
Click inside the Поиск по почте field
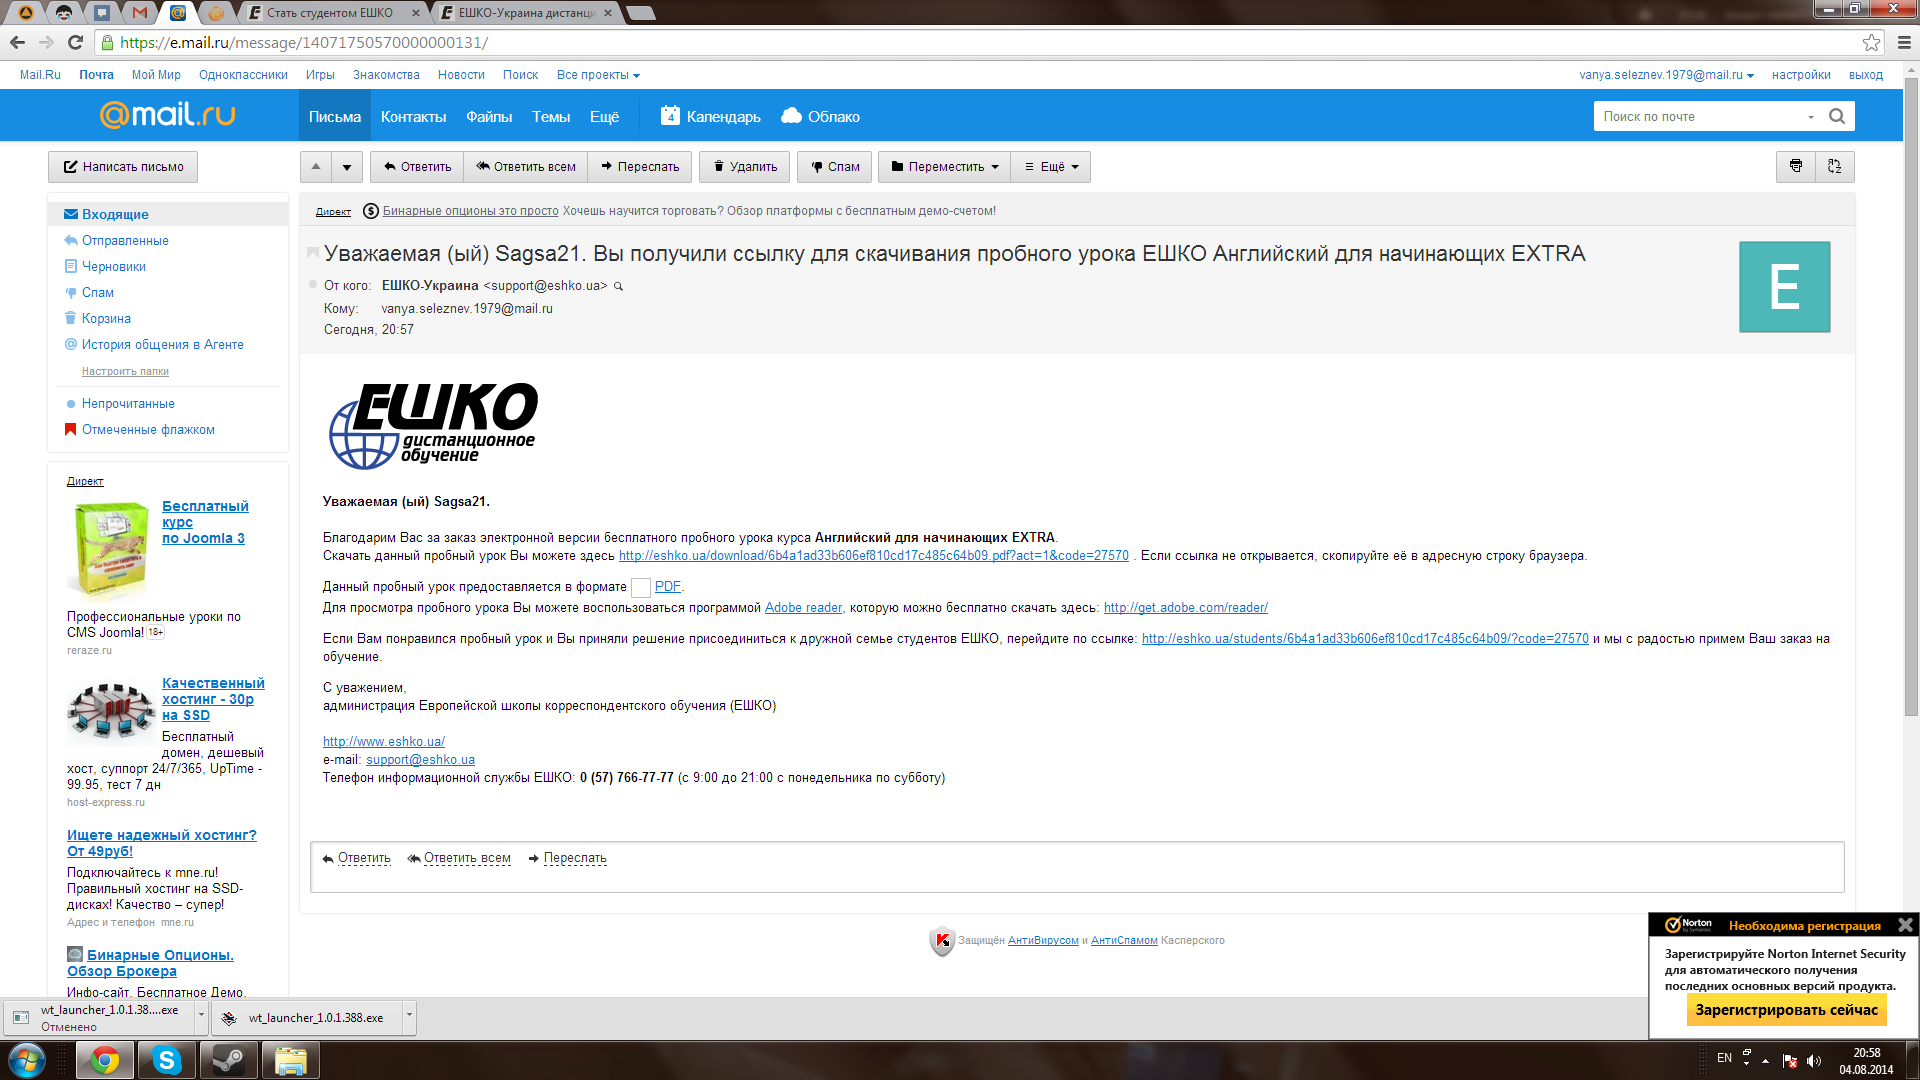pos(1699,116)
